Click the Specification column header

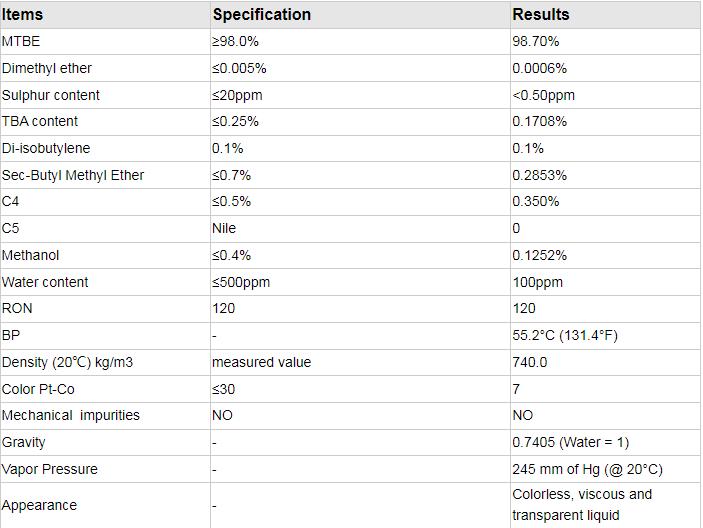(x=261, y=15)
